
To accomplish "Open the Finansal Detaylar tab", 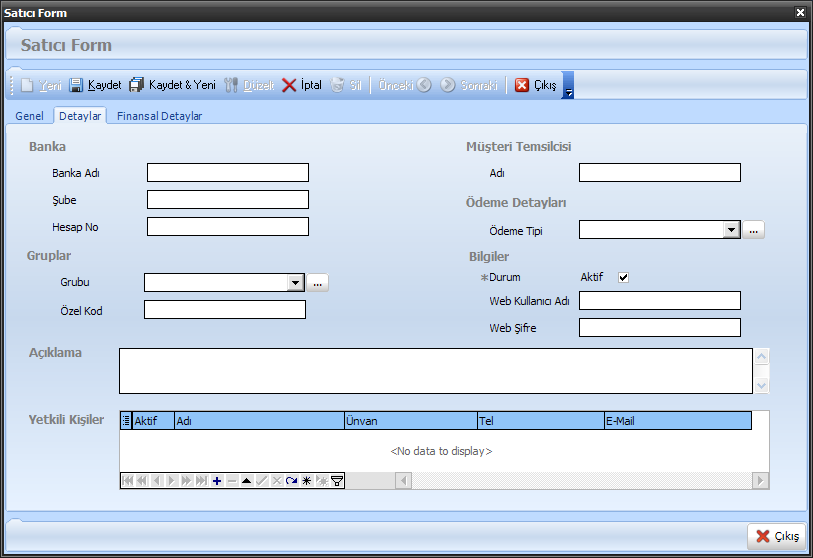I will [159, 116].
